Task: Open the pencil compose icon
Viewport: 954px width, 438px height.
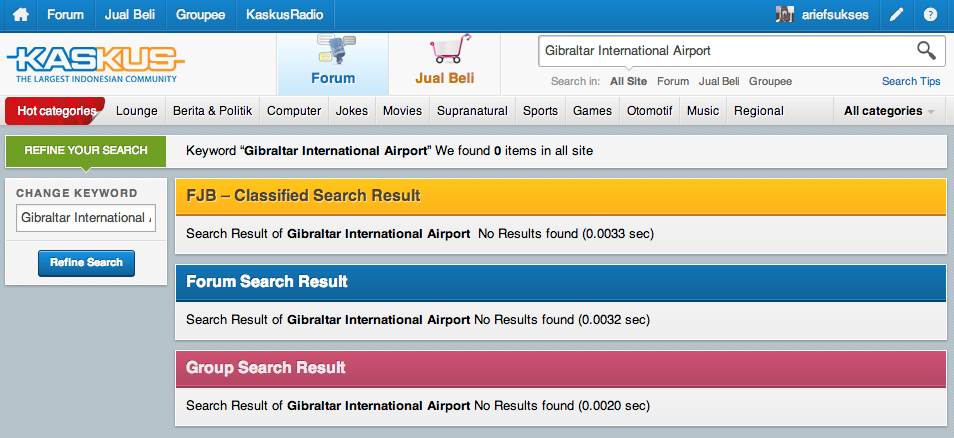Action: tap(896, 15)
